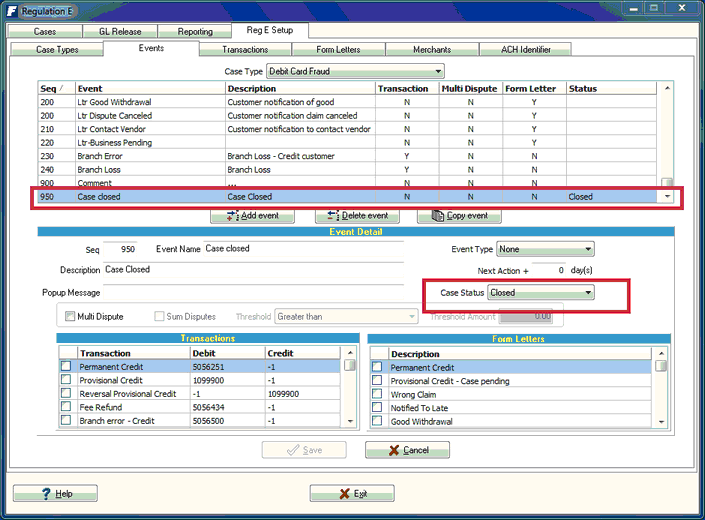
Task: Check the Provisional Credit transaction checkbox
Action: [x=66, y=380]
